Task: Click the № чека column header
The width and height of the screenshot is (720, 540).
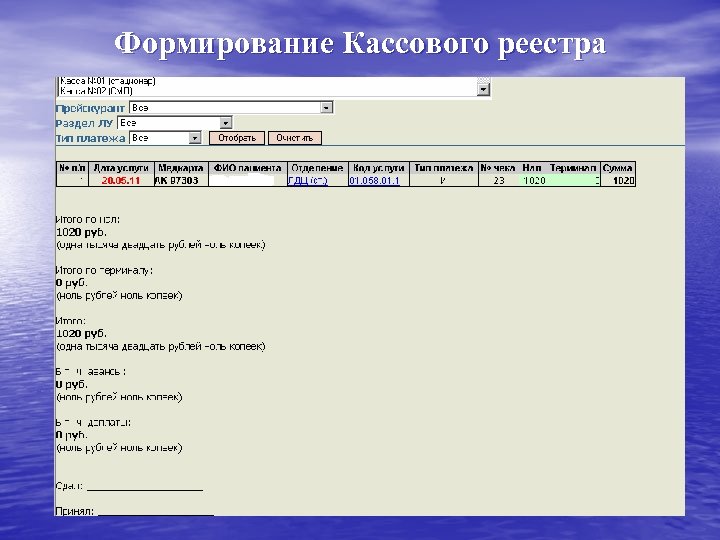Action: pos(498,168)
